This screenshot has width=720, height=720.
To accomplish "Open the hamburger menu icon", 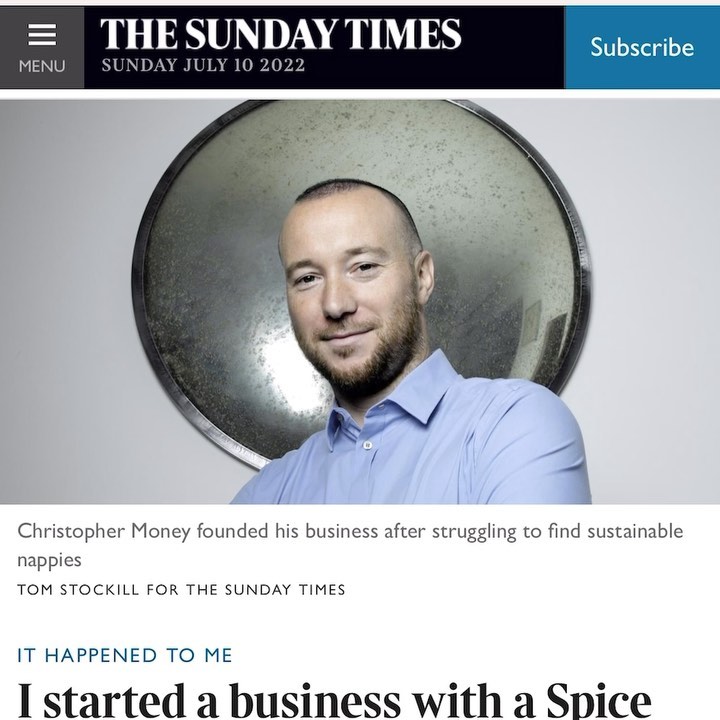I will click(41, 35).
